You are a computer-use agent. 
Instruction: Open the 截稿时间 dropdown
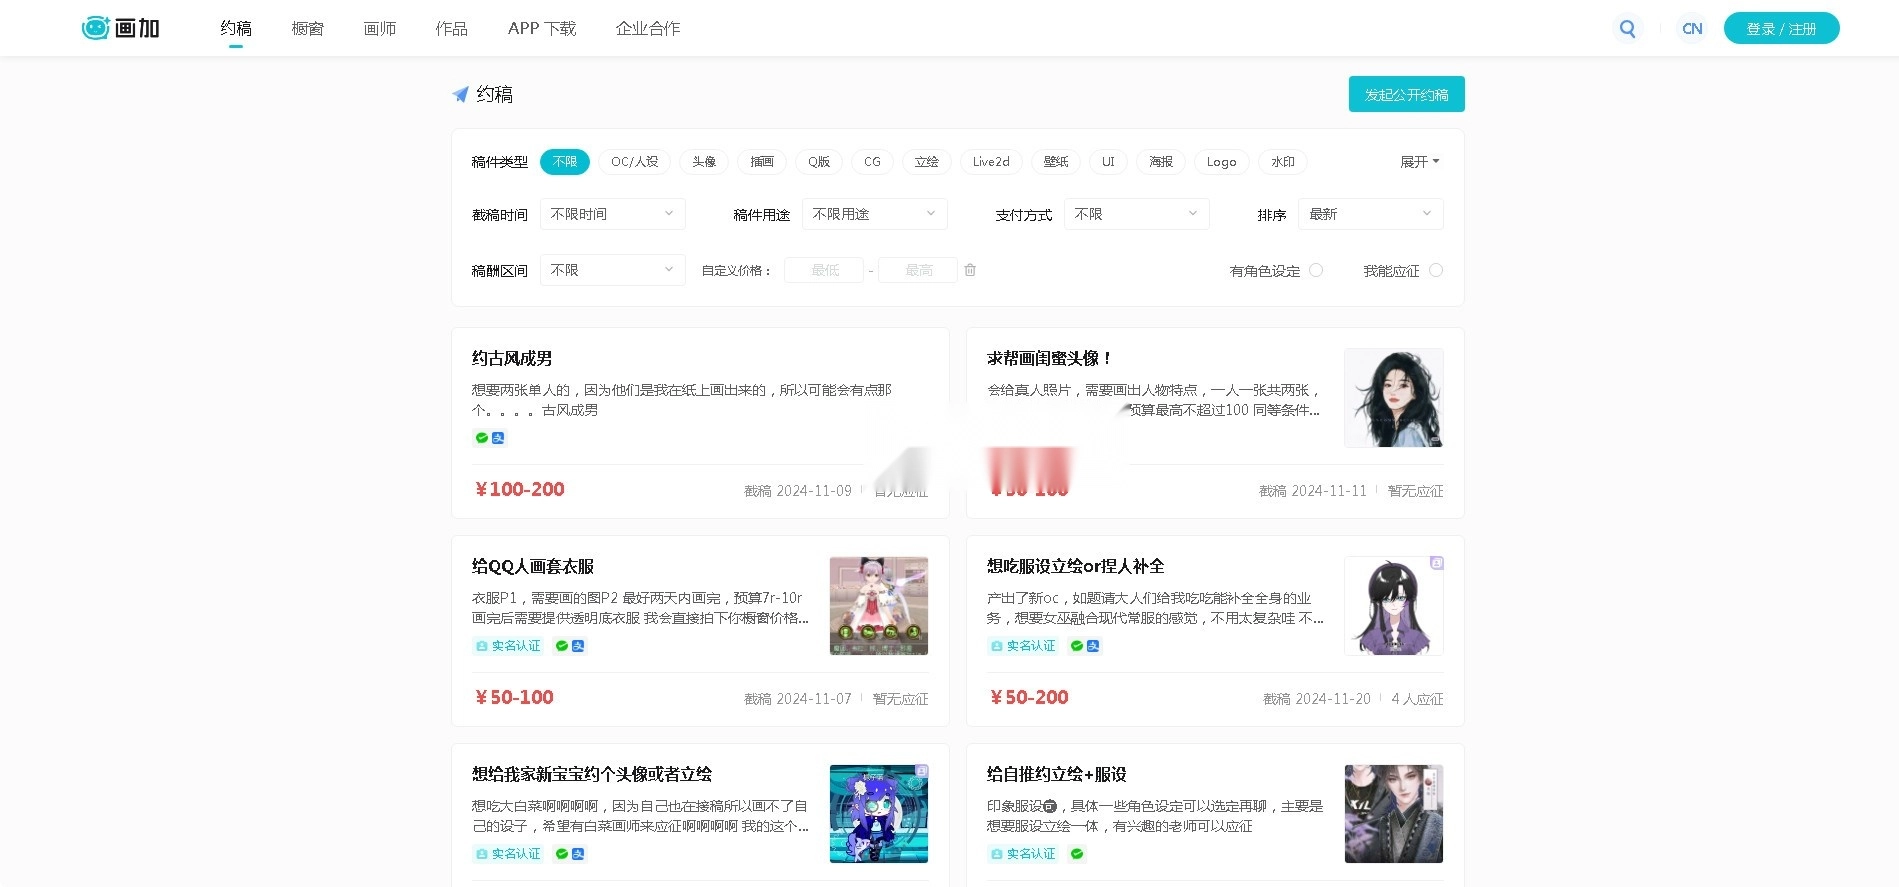[x=612, y=214]
